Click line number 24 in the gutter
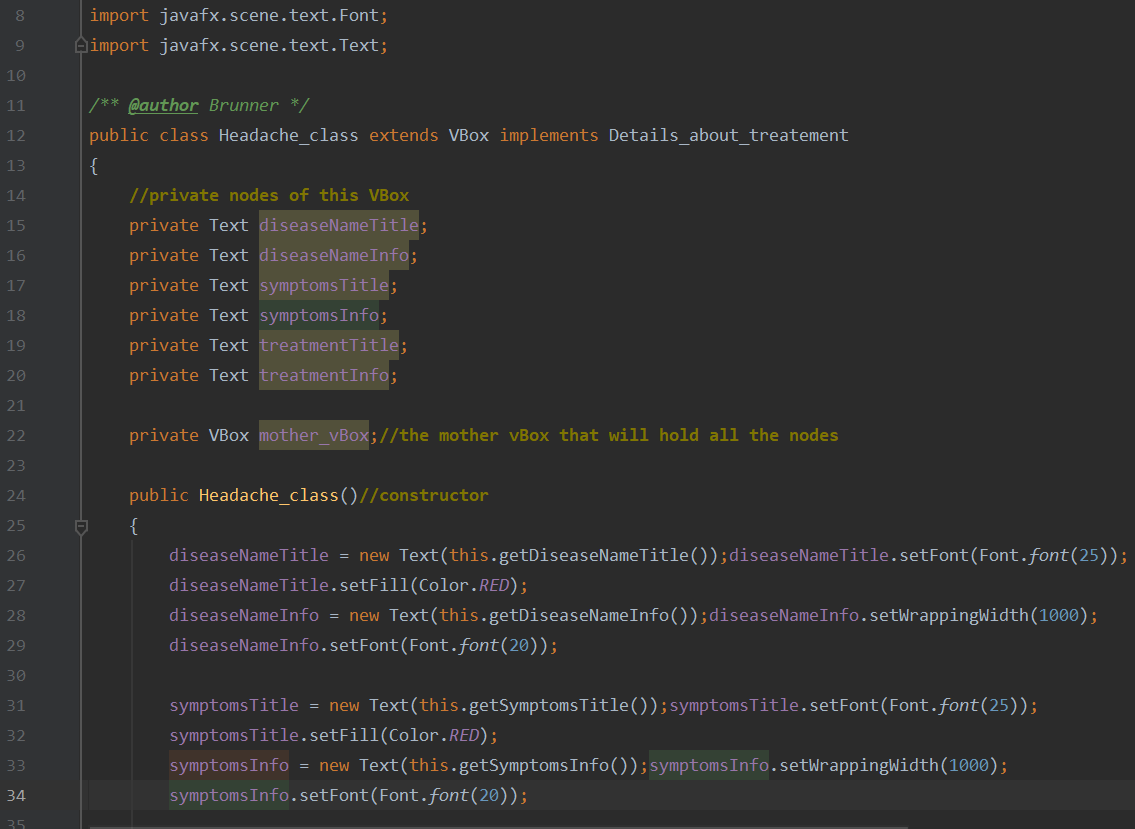 [16, 495]
